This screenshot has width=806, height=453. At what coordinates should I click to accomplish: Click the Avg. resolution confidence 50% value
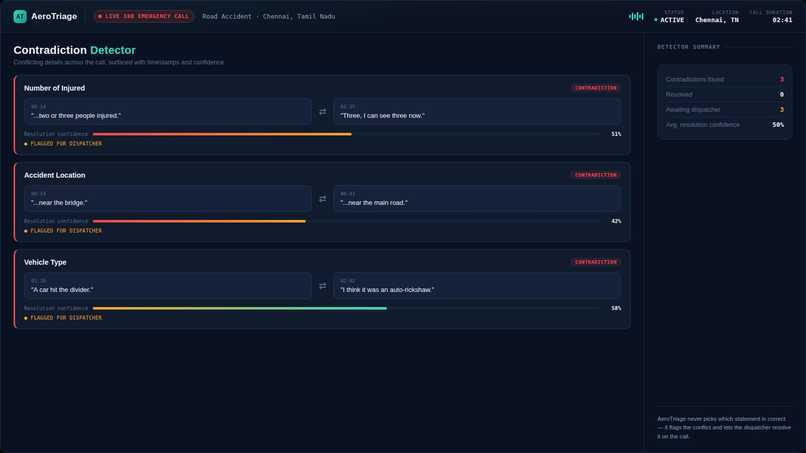click(x=778, y=125)
